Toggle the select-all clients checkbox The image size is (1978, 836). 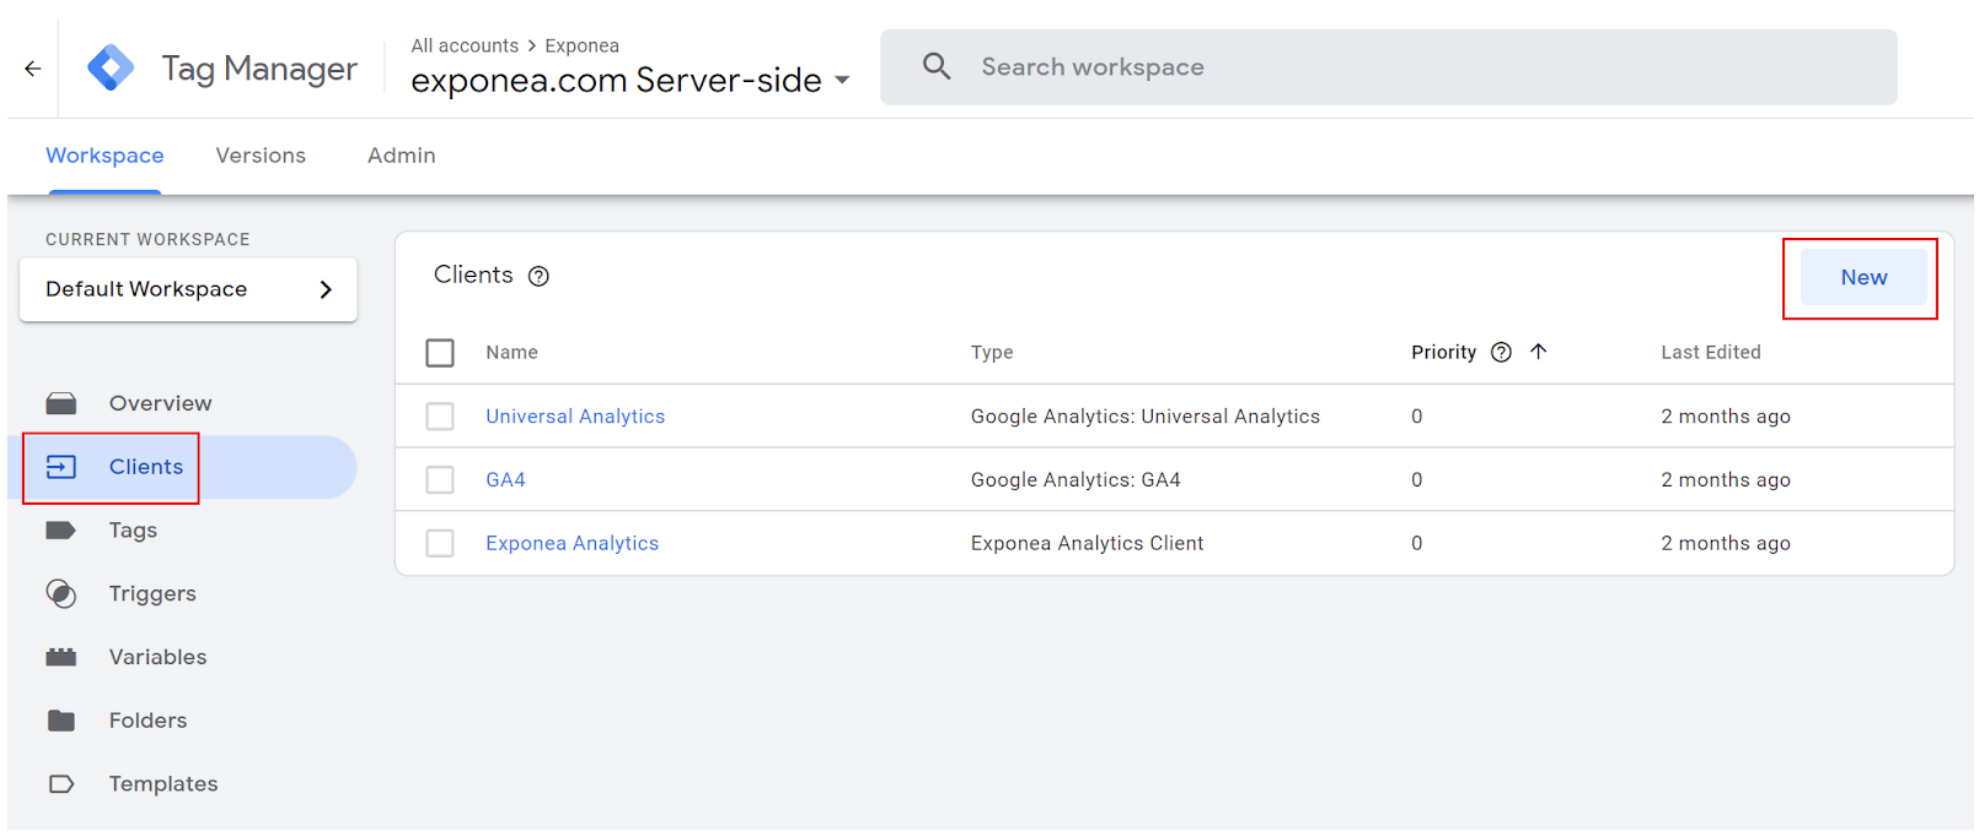pos(440,353)
